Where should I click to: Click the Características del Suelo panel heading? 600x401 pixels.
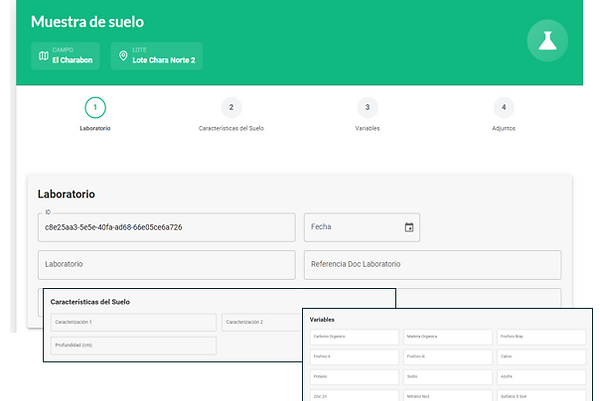point(90,302)
